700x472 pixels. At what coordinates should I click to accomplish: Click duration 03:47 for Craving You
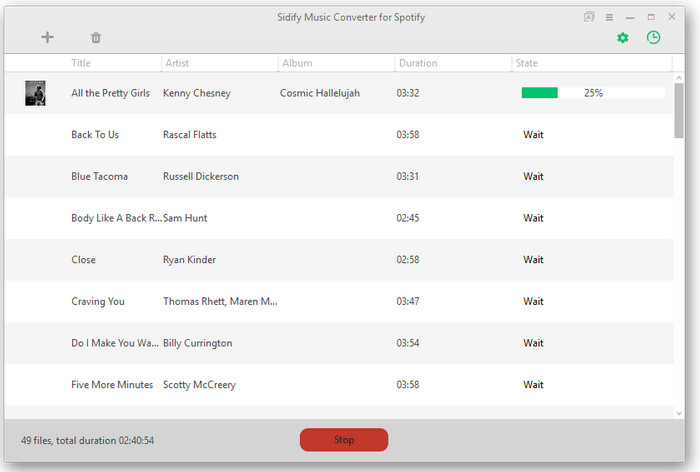[408, 301]
